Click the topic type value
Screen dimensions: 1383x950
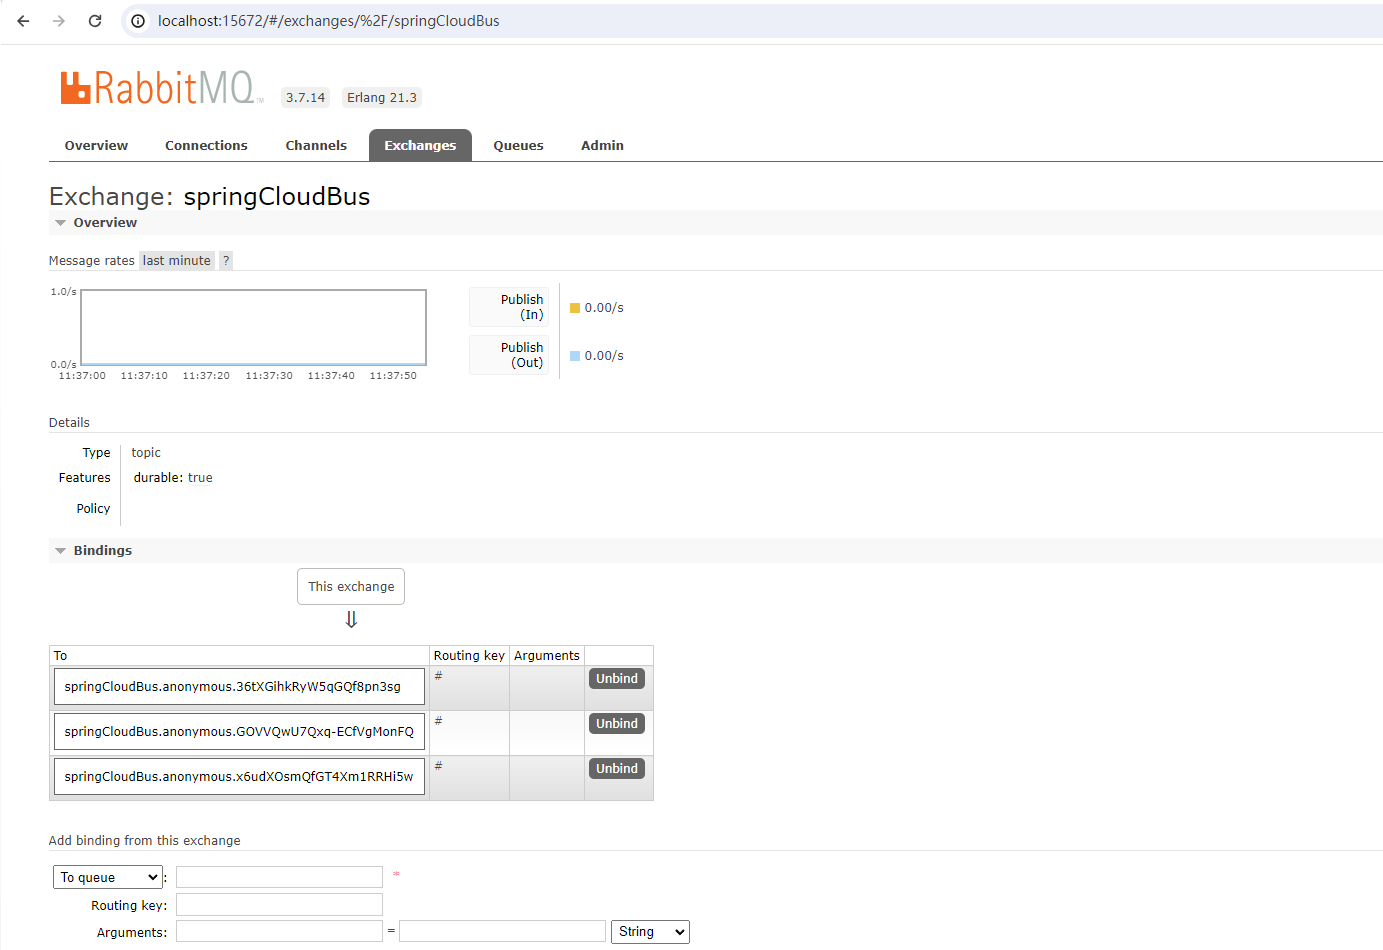click(x=146, y=453)
